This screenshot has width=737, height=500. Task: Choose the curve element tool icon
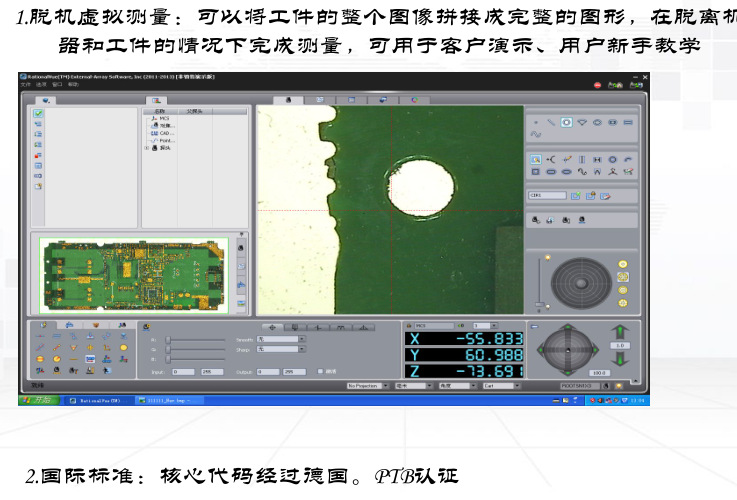(535, 133)
